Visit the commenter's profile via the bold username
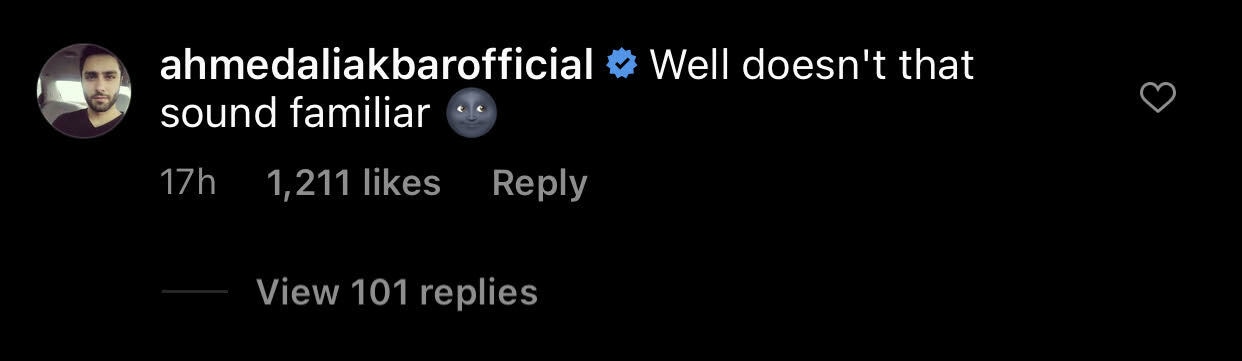Image resolution: width=1242 pixels, height=361 pixels. [x=377, y=66]
